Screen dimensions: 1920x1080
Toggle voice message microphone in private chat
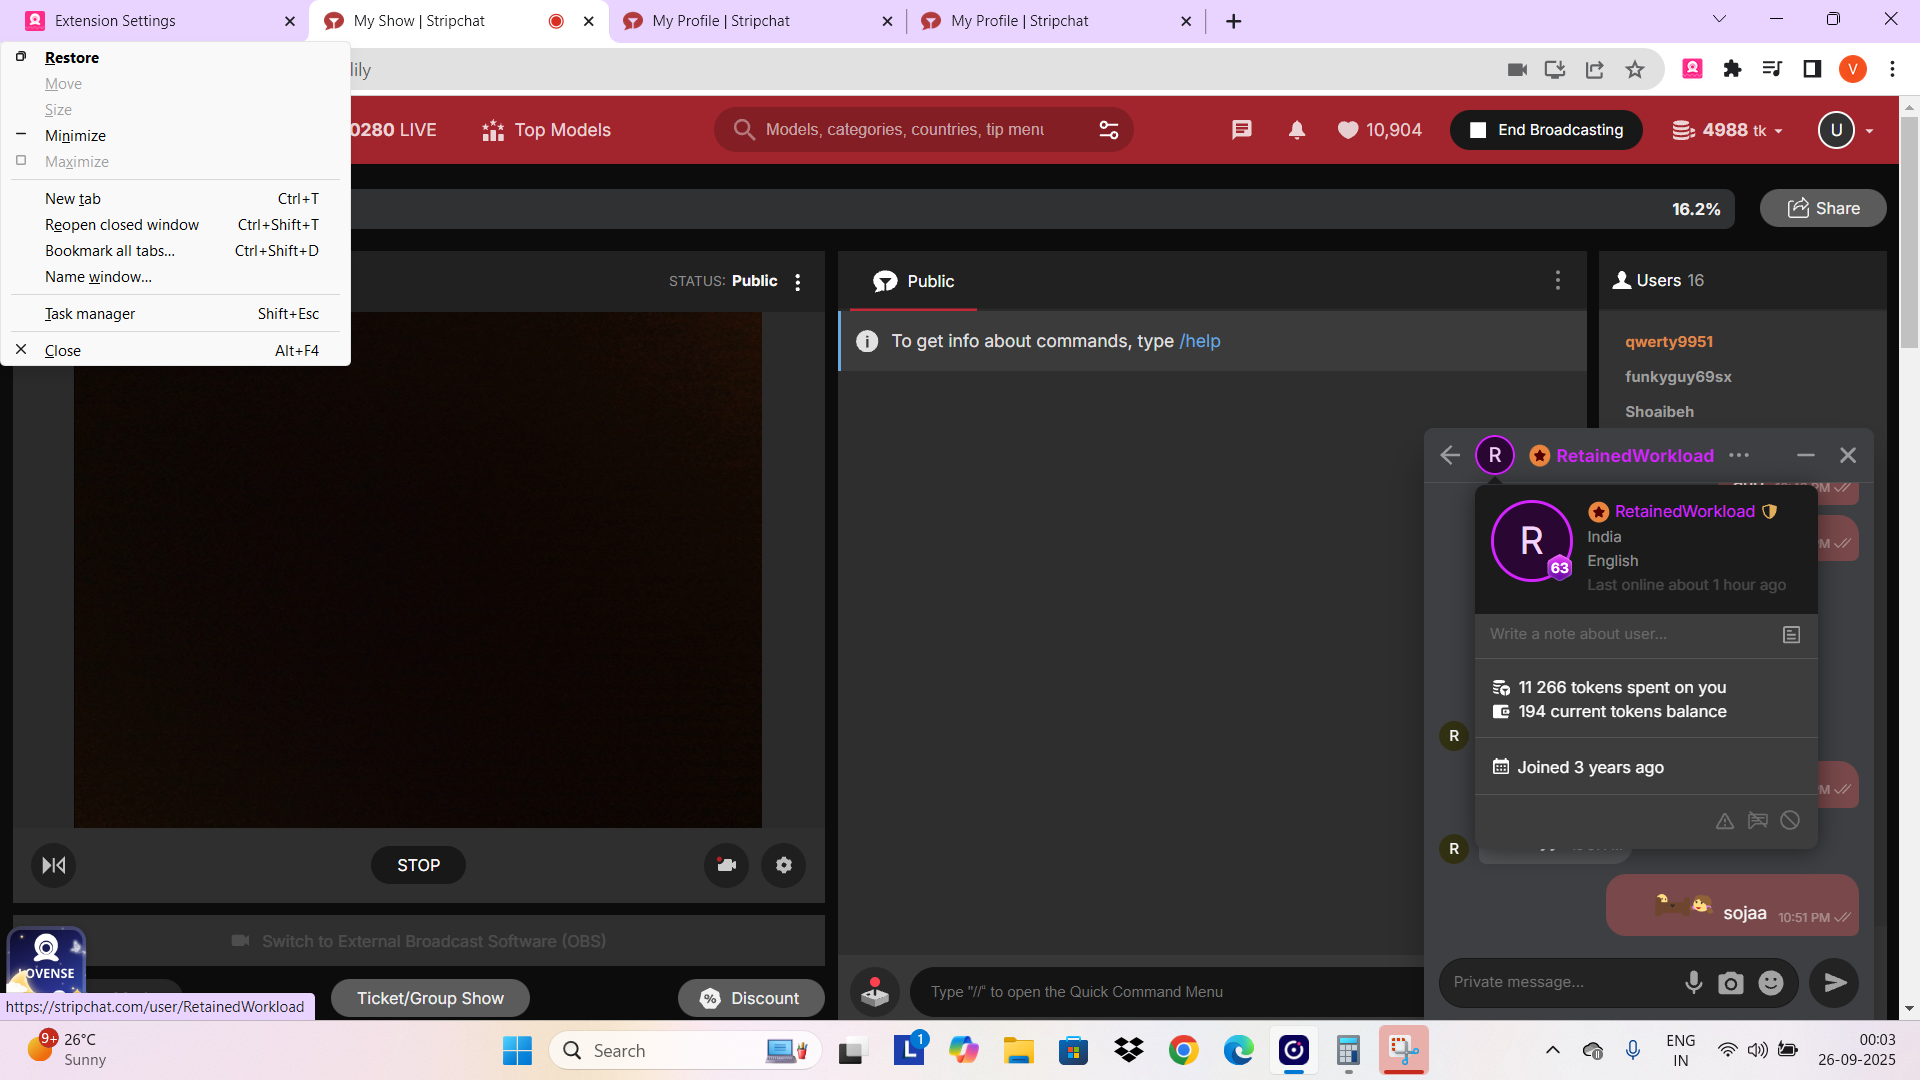(x=1693, y=983)
